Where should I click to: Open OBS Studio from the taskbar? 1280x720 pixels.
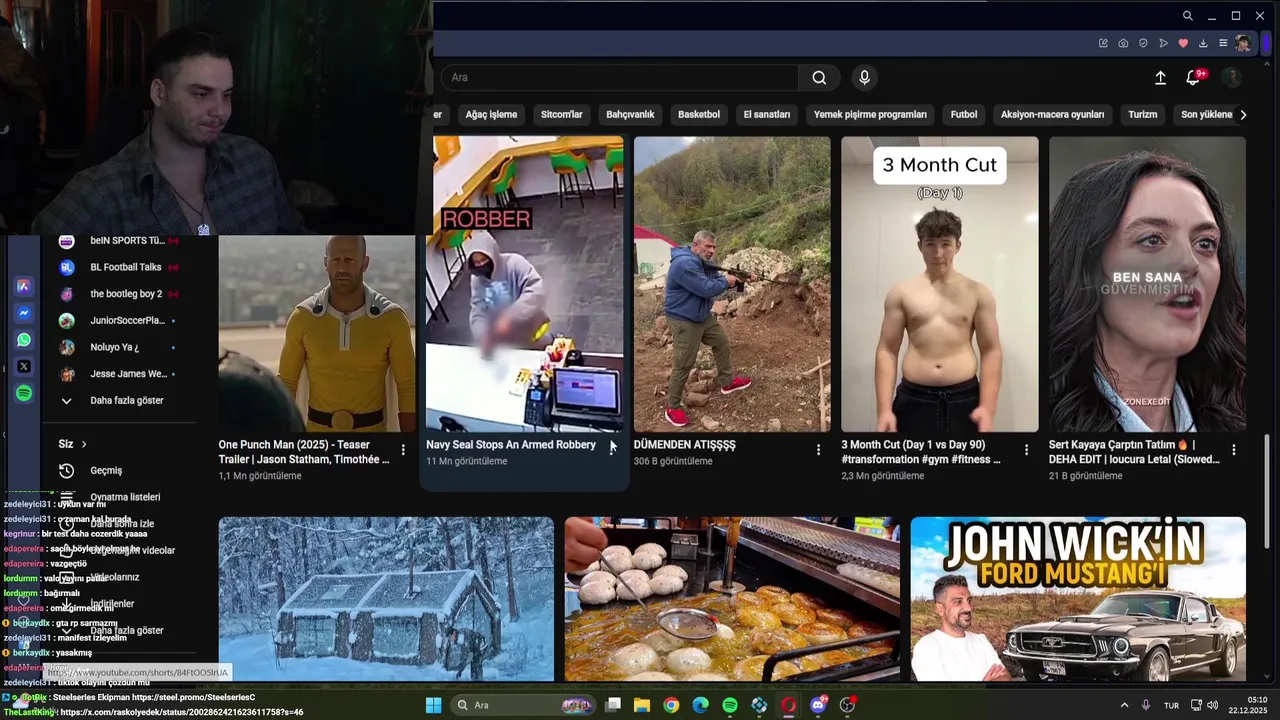847,705
